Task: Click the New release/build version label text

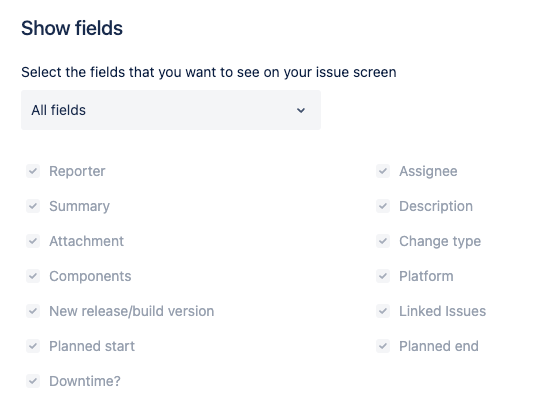Action: [132, 311]
